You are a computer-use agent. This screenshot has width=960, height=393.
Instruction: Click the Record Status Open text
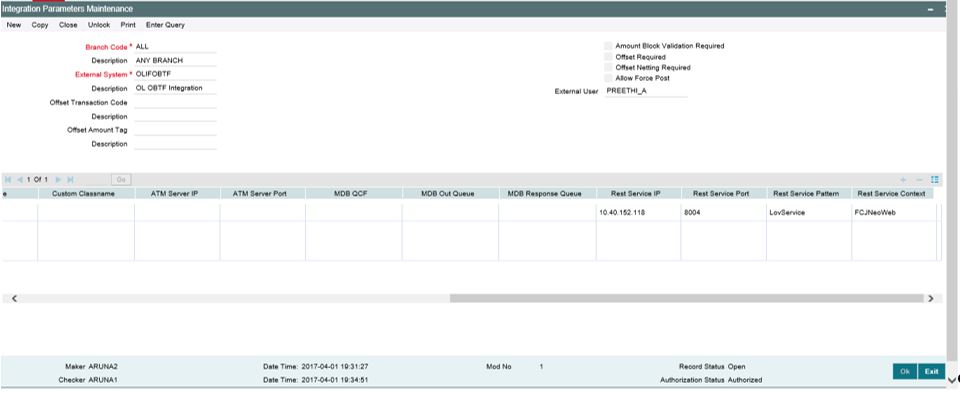point(737,367)
